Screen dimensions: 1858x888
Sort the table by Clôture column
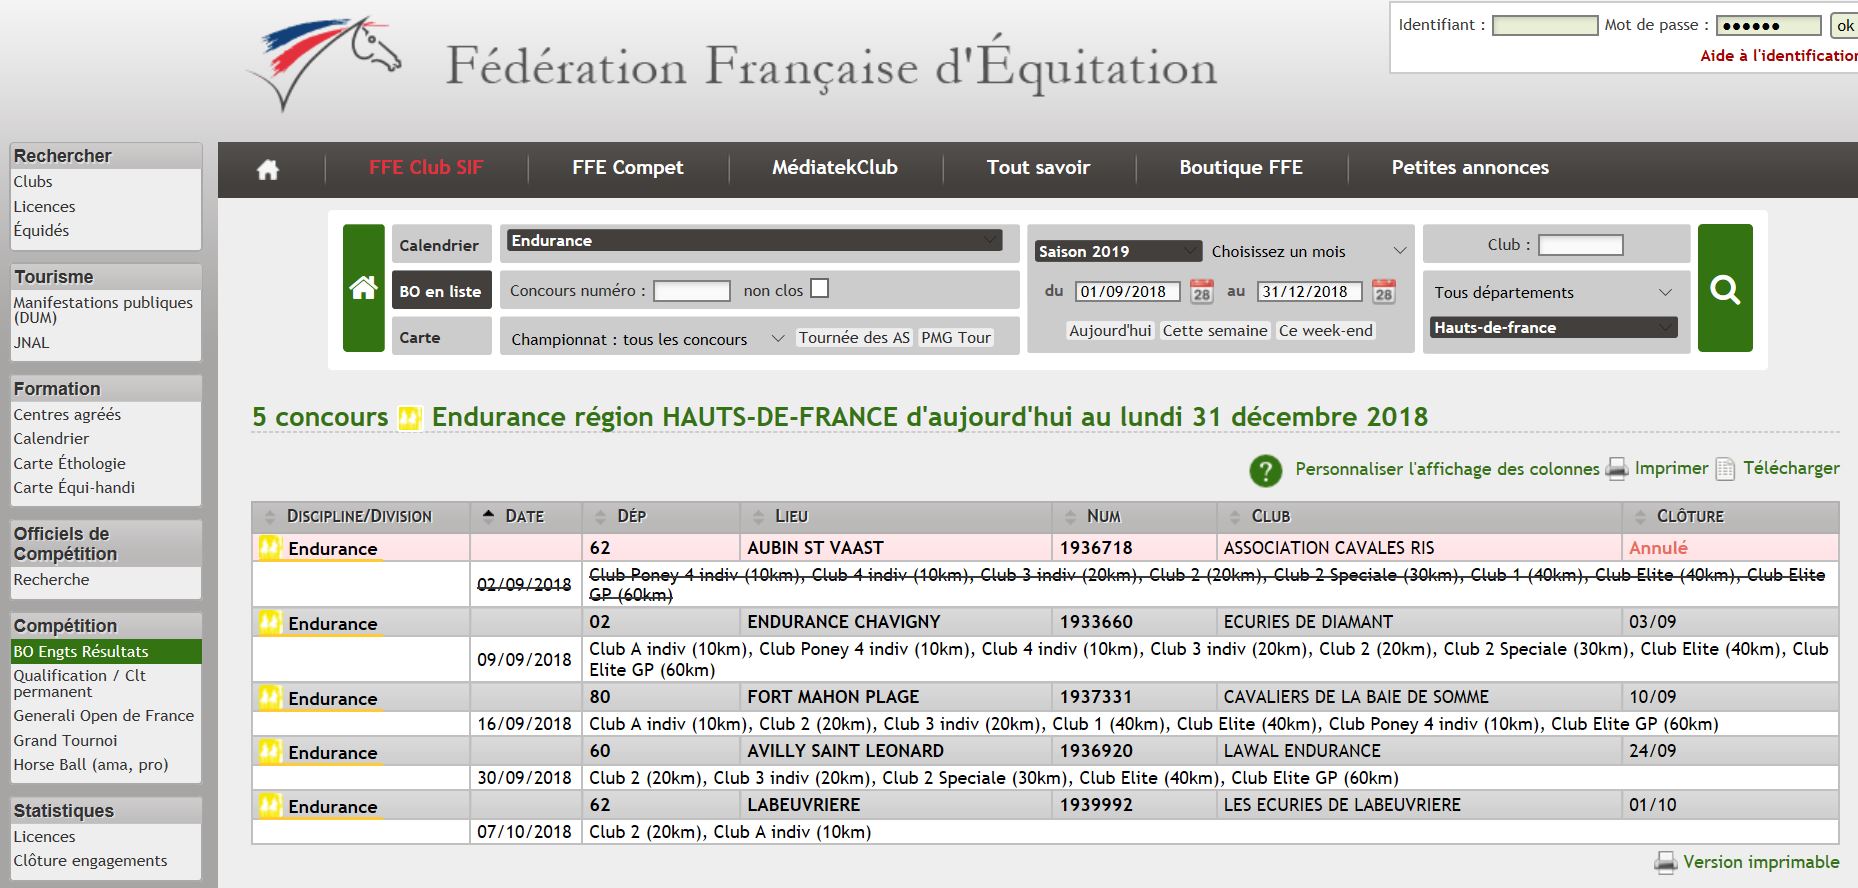[x=1730, y=516]
